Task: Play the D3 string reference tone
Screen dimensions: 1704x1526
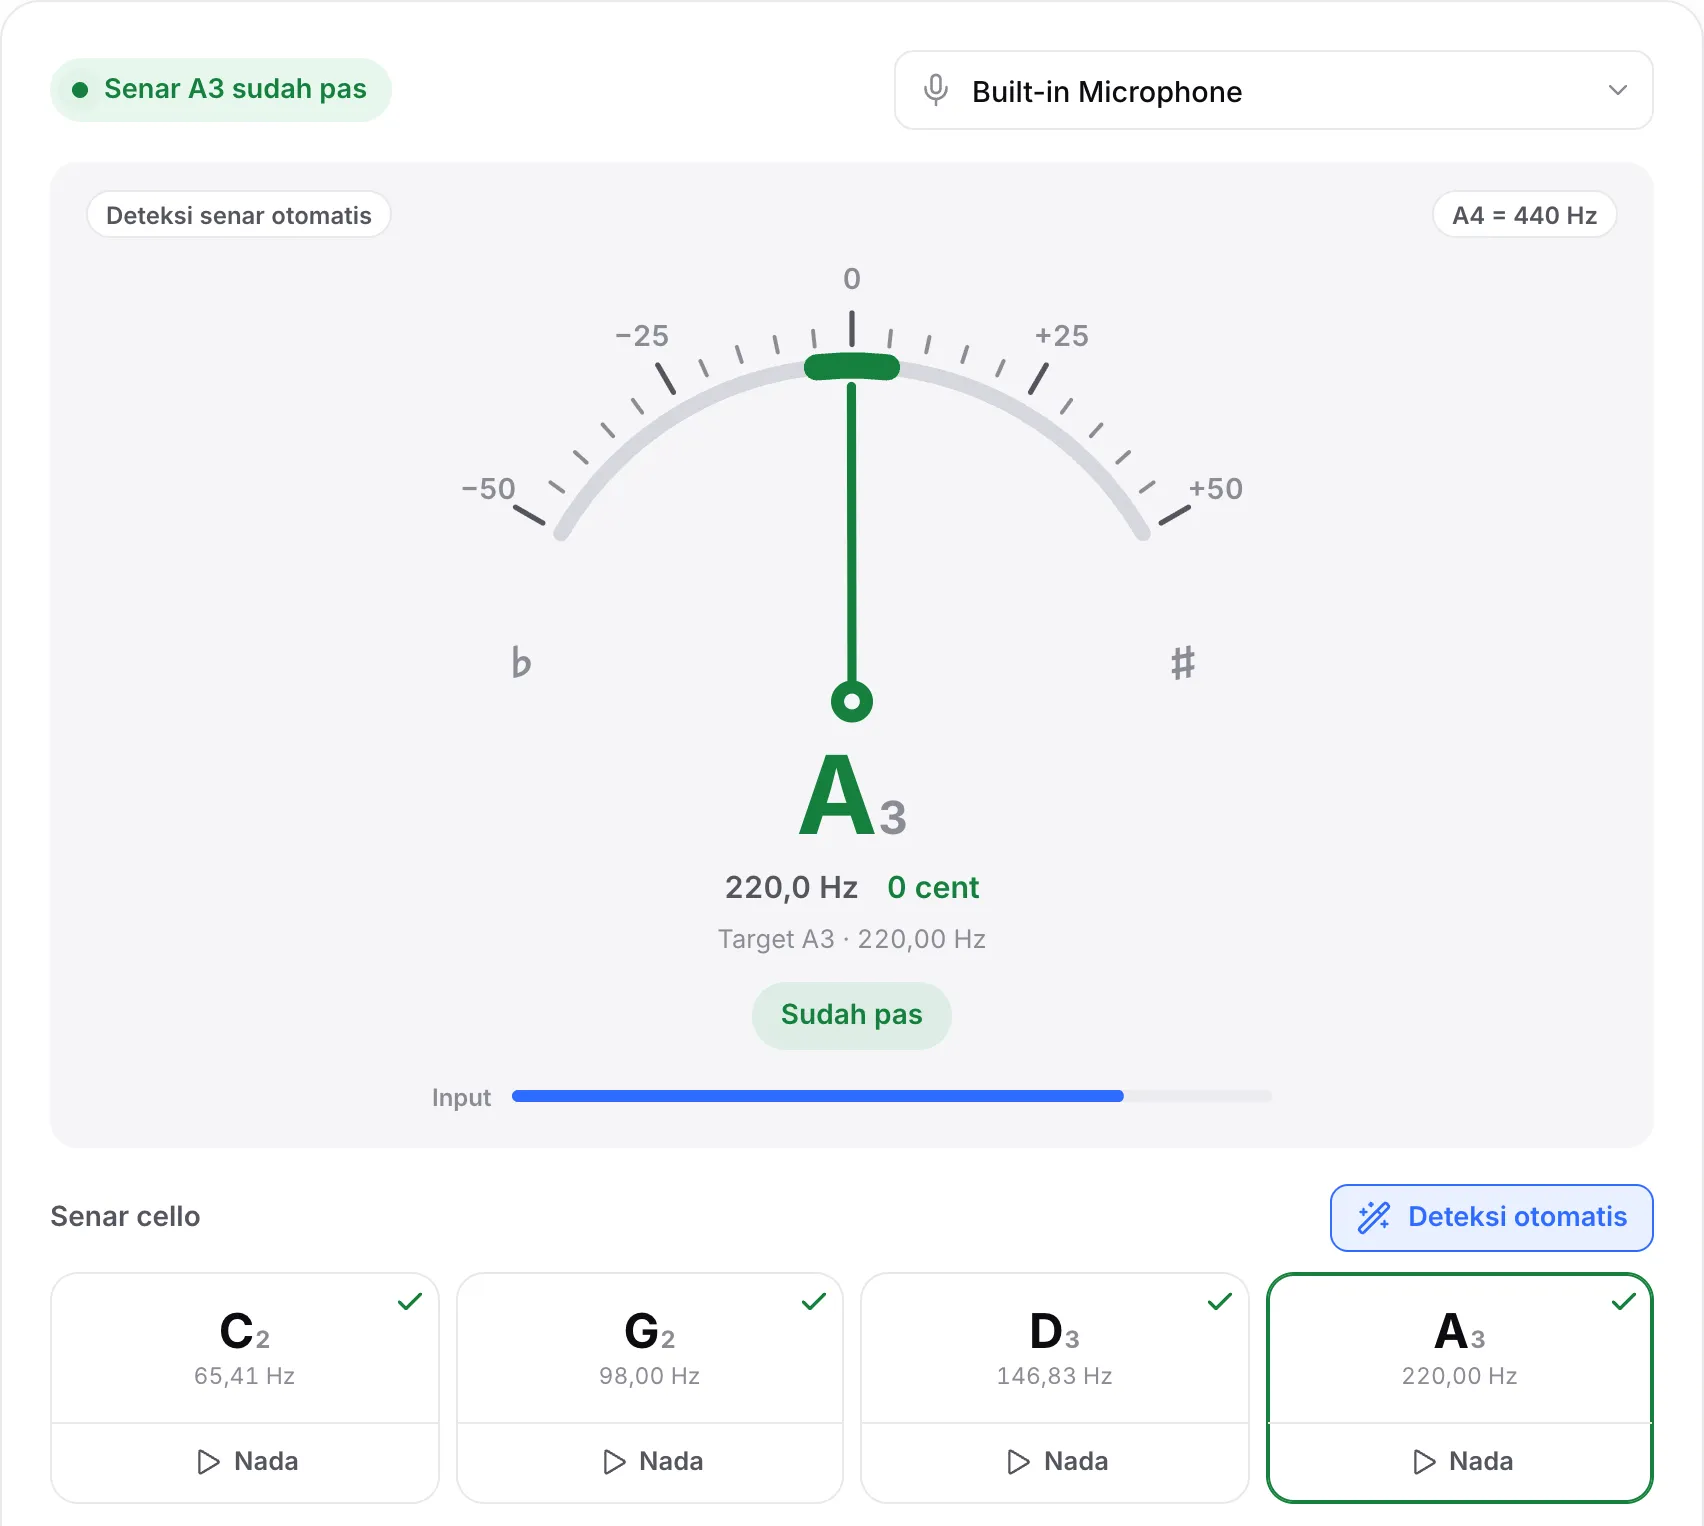Action: click(1055, 1462)
